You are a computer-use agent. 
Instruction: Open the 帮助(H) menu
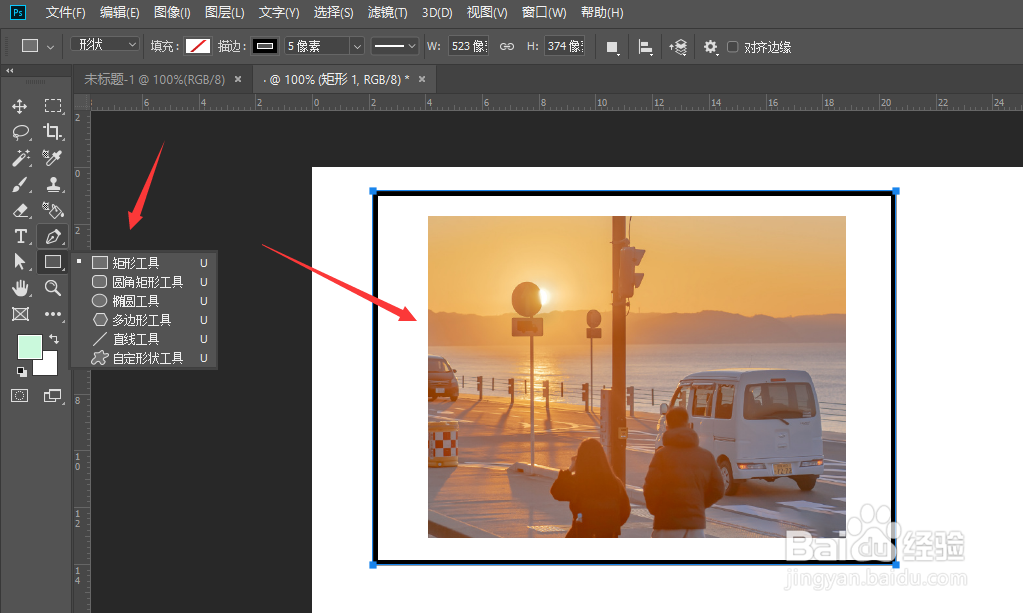point(602,12)
